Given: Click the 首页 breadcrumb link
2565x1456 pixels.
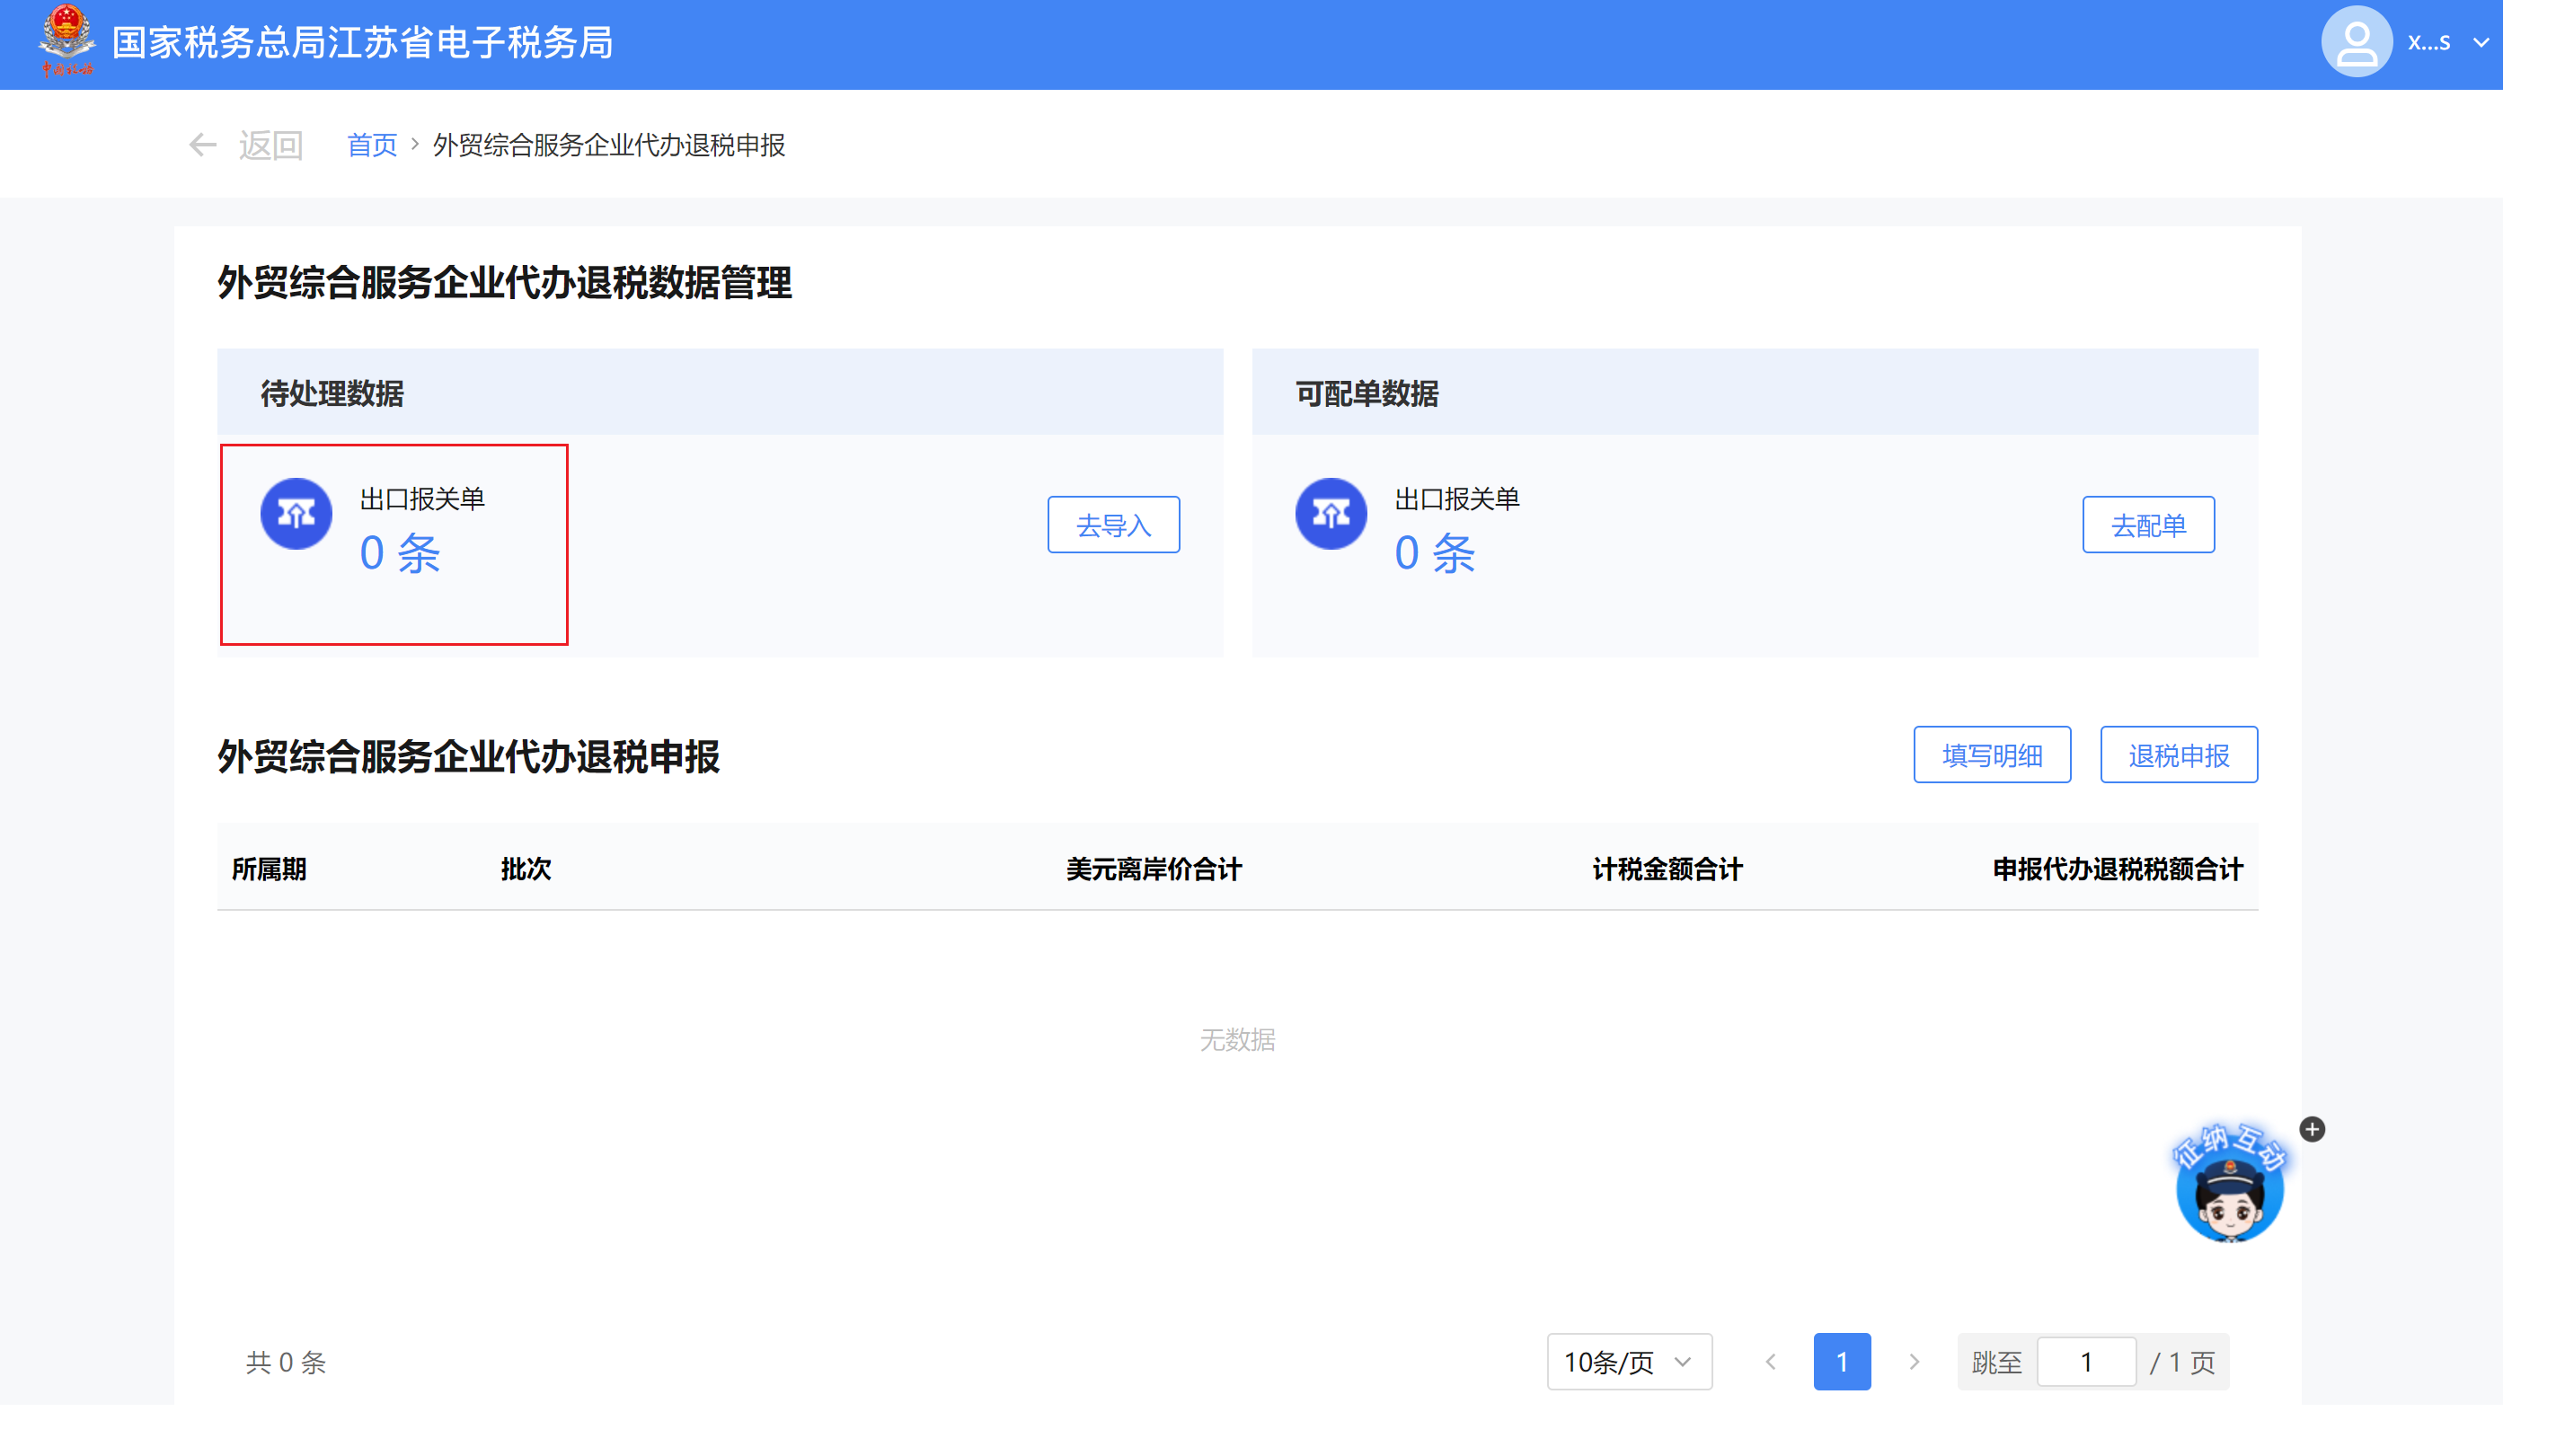Looking at the screenshot, I should click(x=371, y=146).
